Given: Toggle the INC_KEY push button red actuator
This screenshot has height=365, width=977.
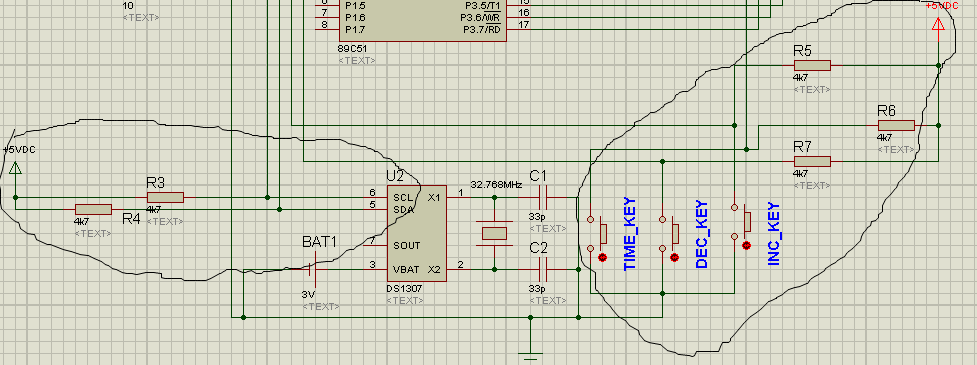Looking at the screenshot, I should click(746, 245).
